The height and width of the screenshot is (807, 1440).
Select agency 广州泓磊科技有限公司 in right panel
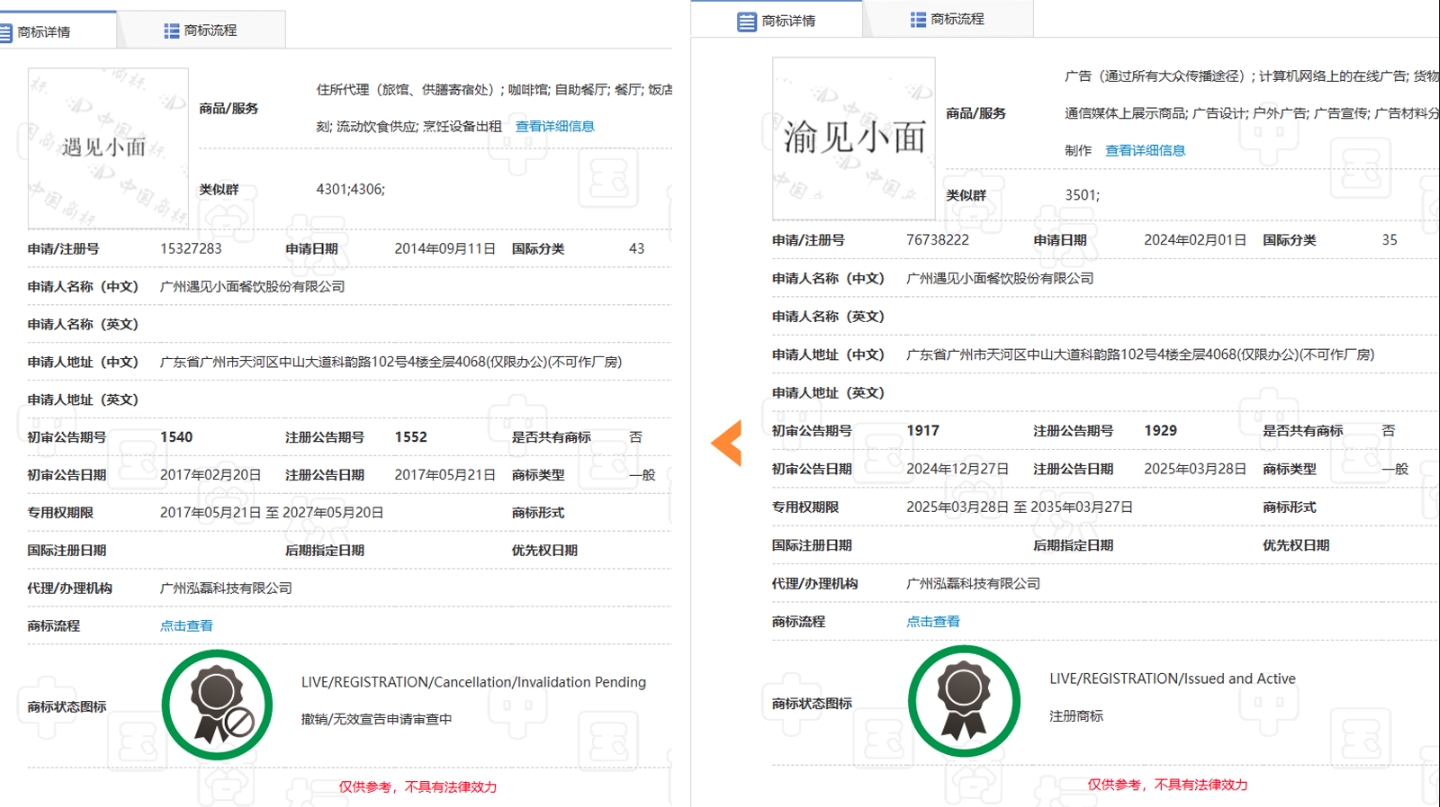pos(973,583)
